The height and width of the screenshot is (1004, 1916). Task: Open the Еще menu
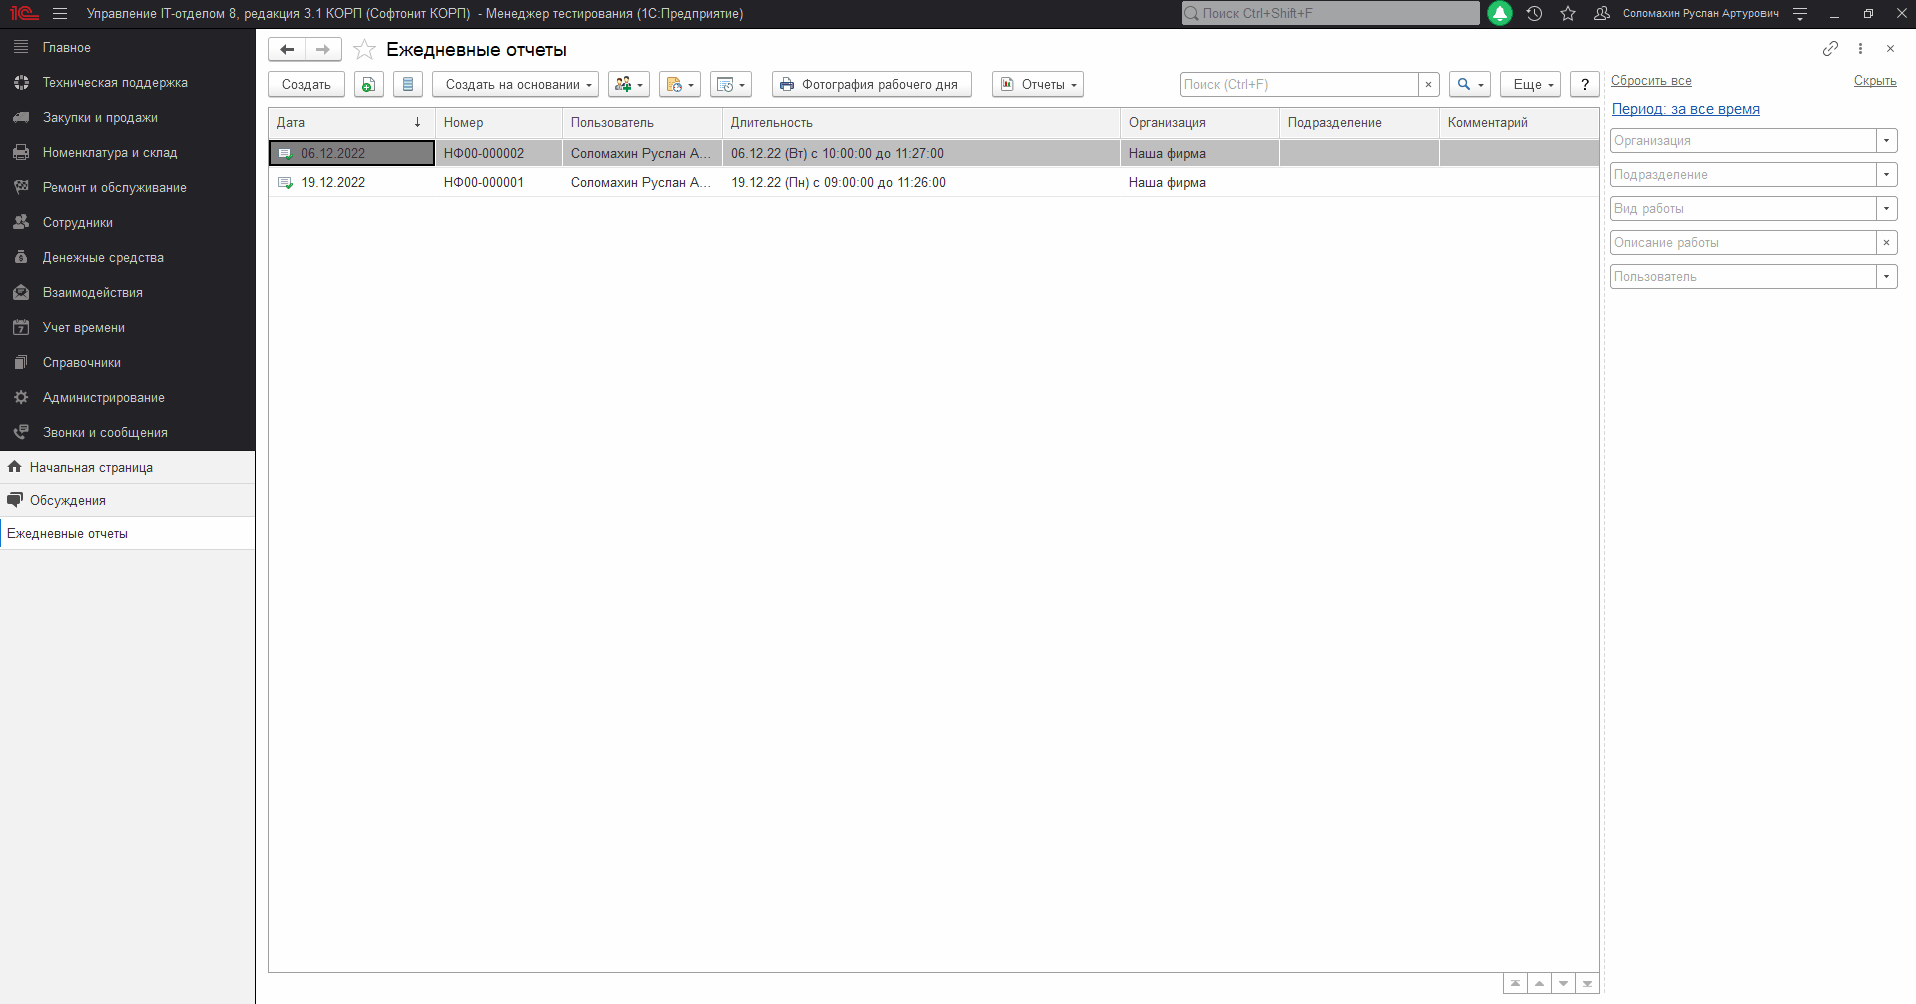[x=1530, y=85]
